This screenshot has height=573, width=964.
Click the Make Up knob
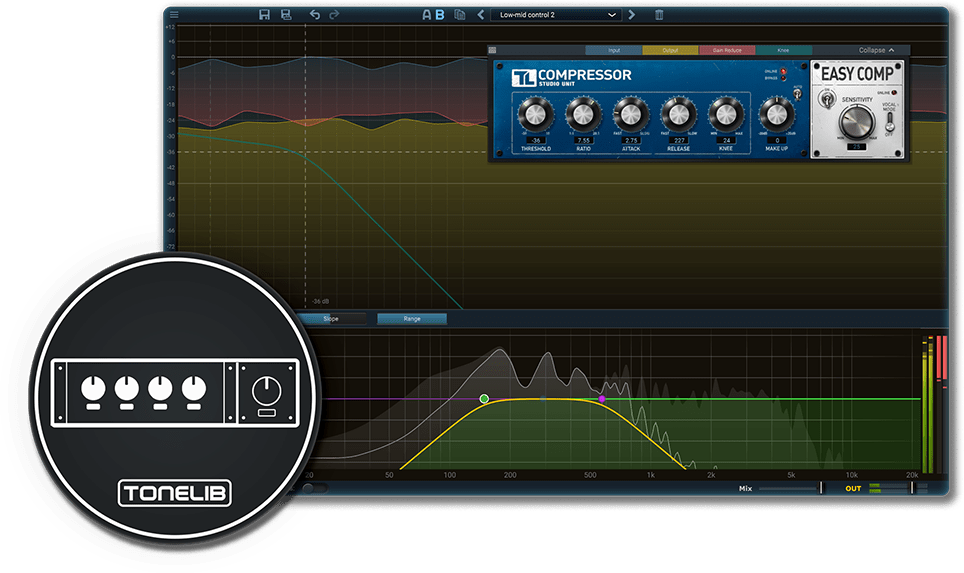pos(776,114)
